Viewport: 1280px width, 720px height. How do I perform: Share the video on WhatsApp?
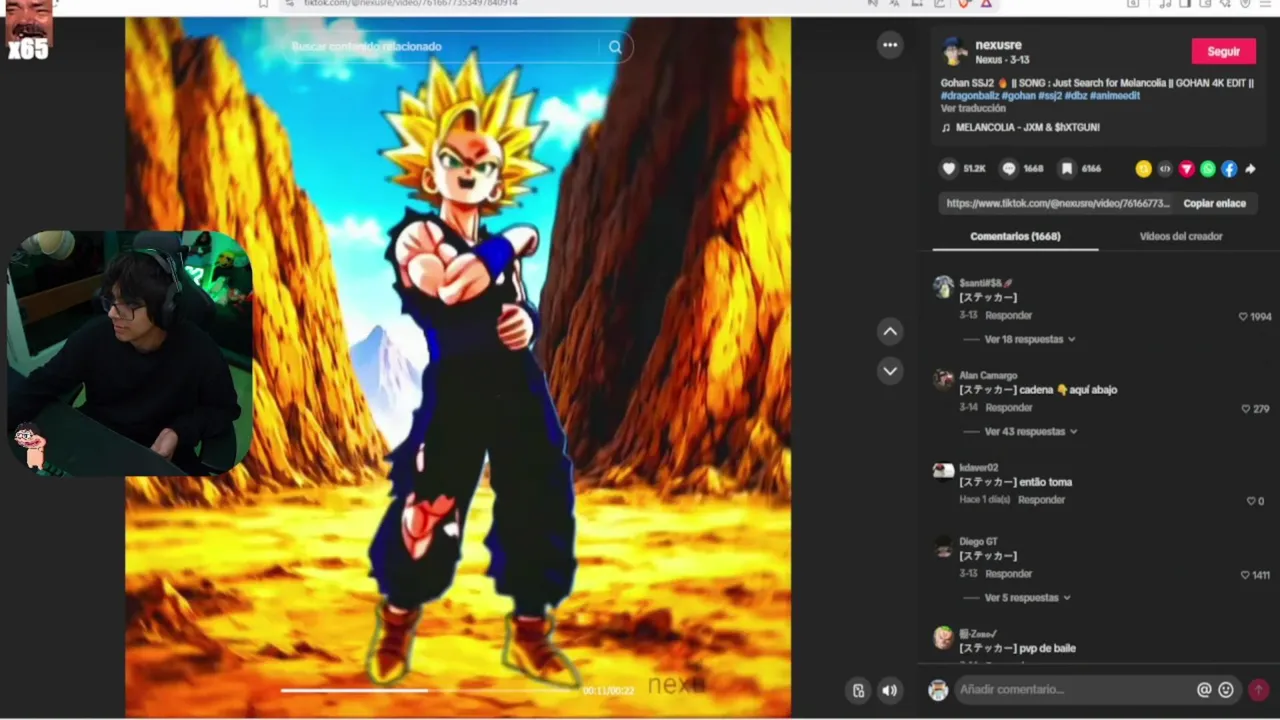point(1208,169)
